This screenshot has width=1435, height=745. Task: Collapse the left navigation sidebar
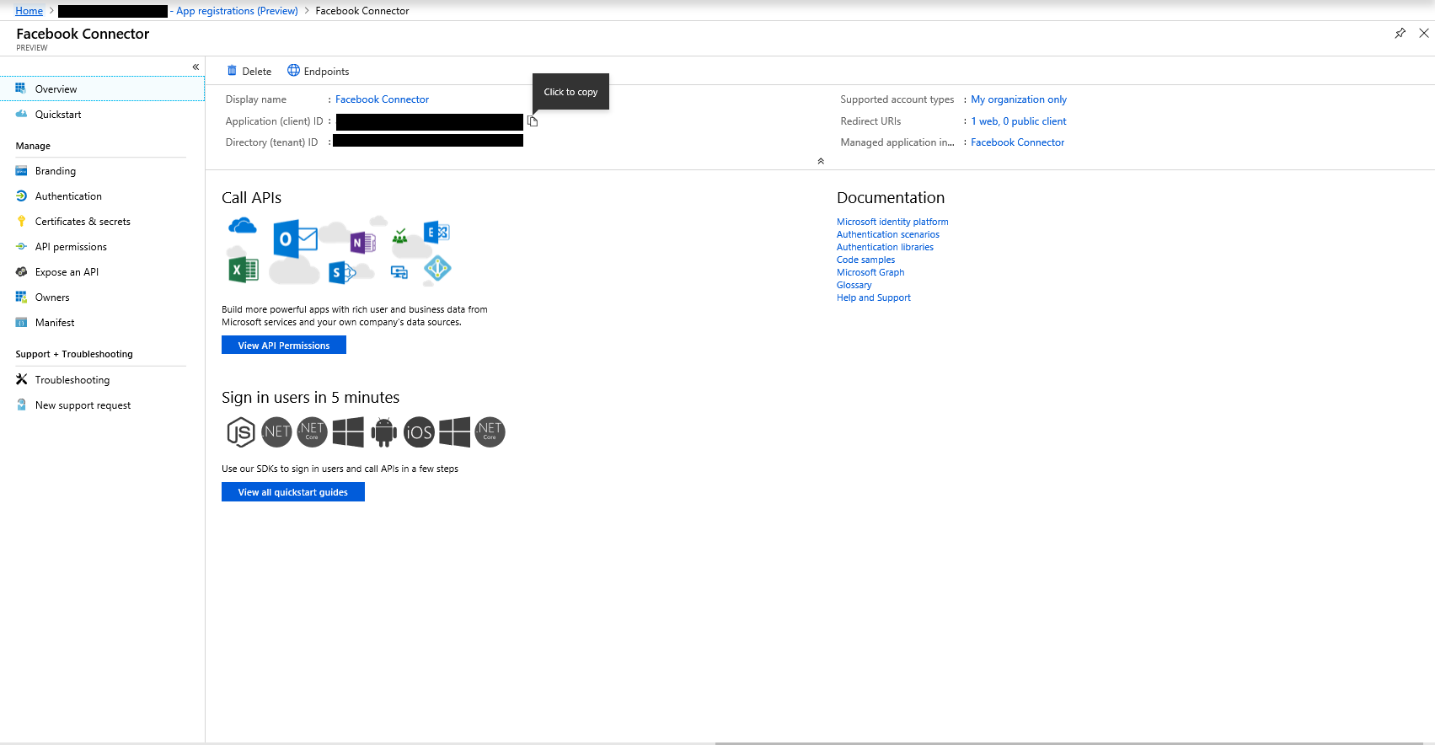click(x=196, y=67)
